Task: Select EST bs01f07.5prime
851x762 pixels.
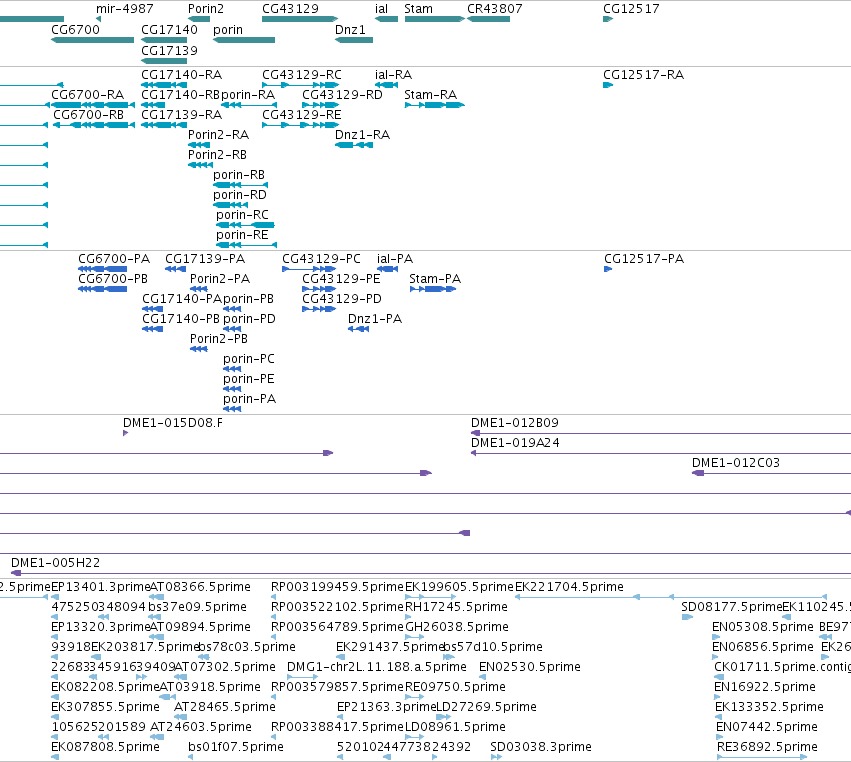Action: pos(190,757)
